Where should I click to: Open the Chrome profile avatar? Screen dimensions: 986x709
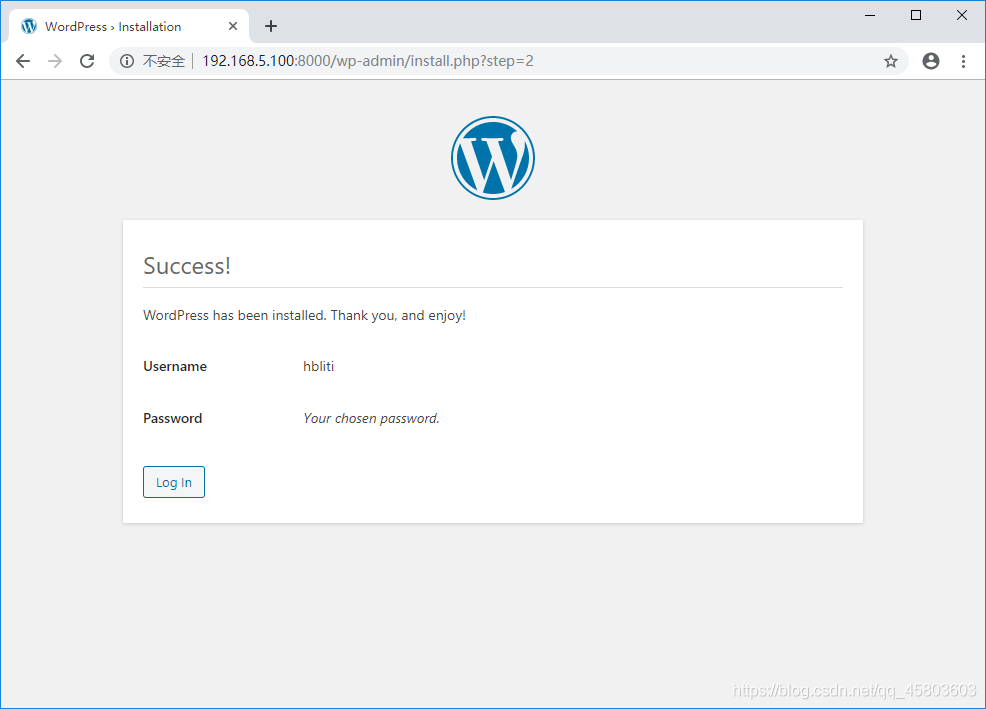point(931,61)
